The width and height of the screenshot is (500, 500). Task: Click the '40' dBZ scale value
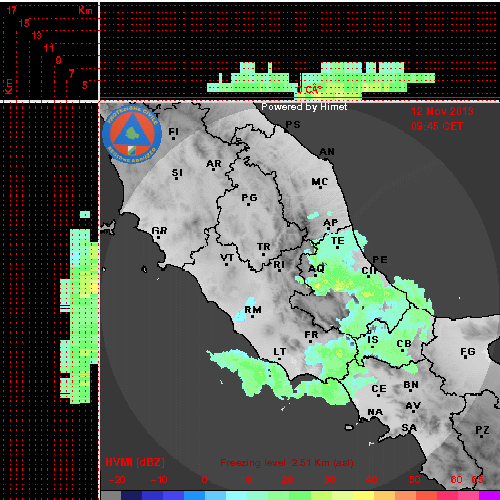tap(371, 480)
